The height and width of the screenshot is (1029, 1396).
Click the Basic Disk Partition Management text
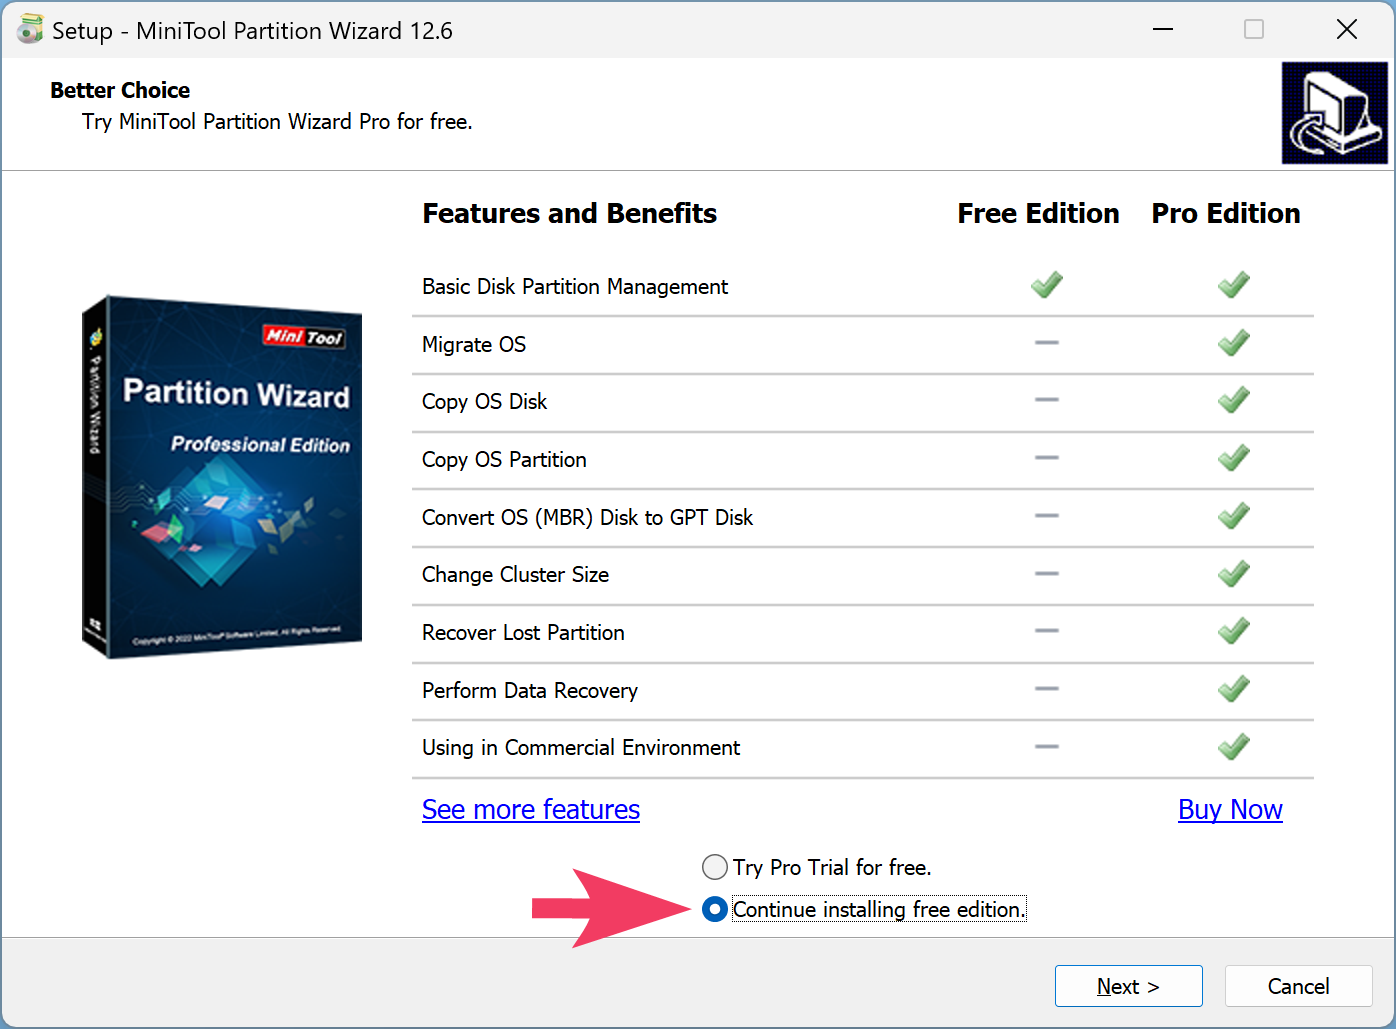[575, 287]
